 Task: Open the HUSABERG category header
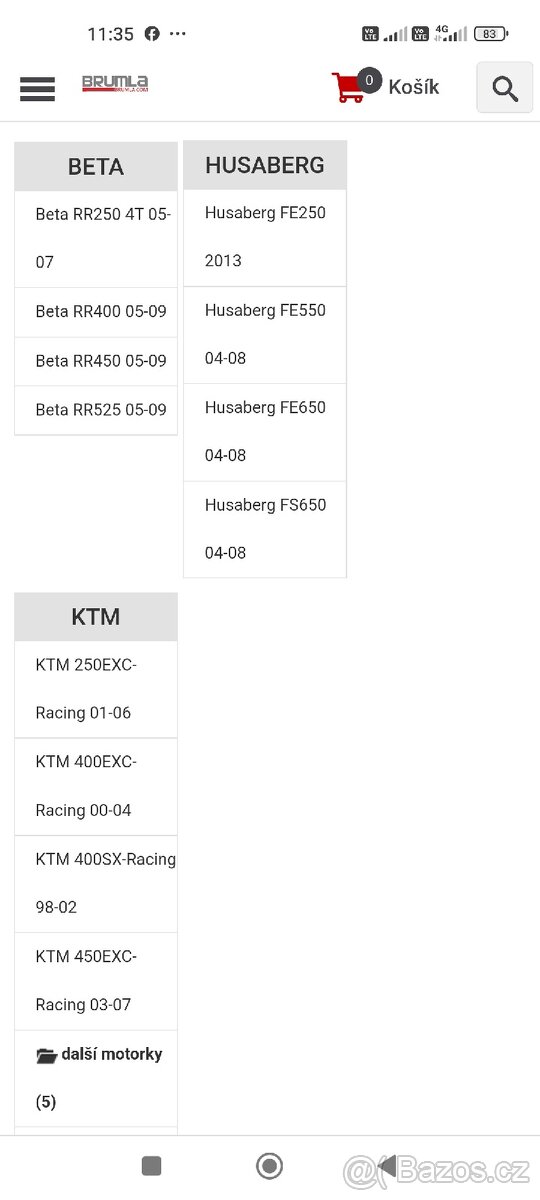pyautogui.click(x=265, y=165)
